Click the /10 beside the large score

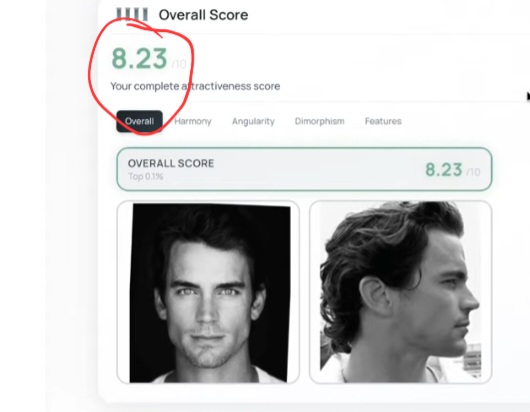point(179,64)
